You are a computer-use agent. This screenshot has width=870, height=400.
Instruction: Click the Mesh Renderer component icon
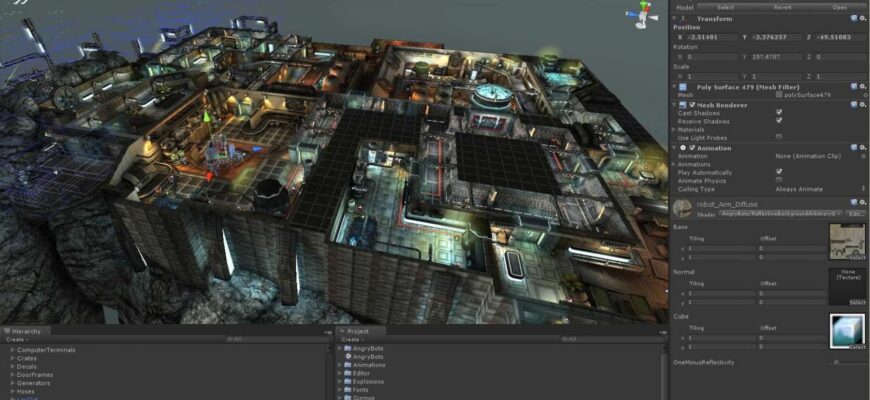point(683,105)
